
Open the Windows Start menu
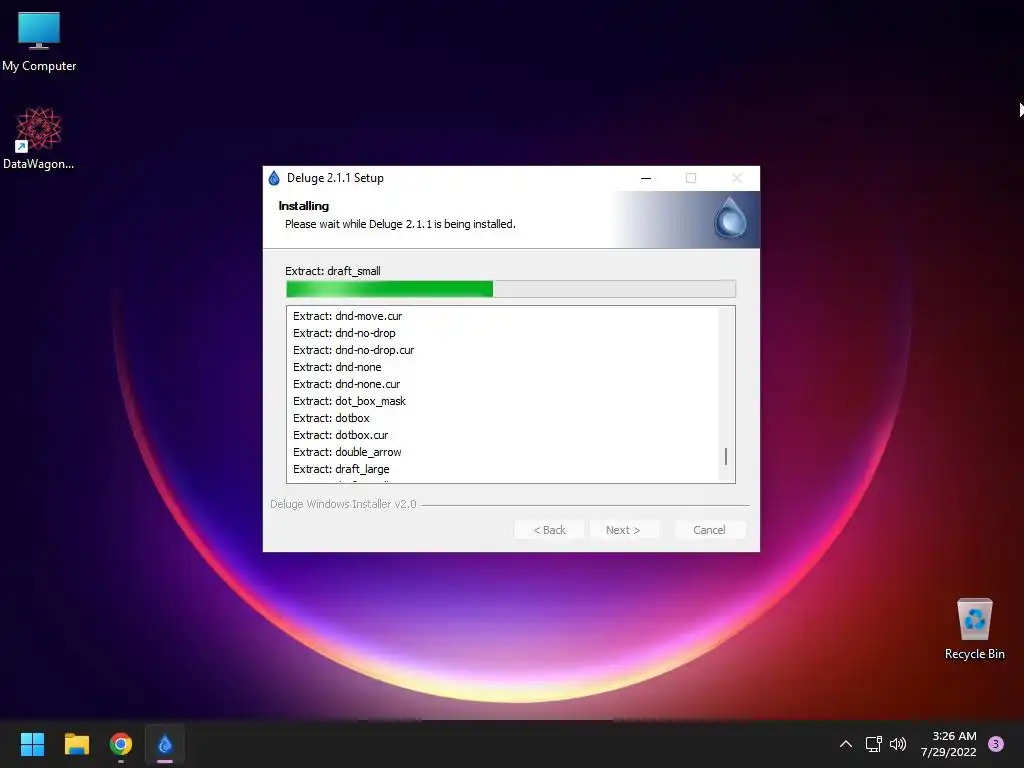tap(32, 744)
